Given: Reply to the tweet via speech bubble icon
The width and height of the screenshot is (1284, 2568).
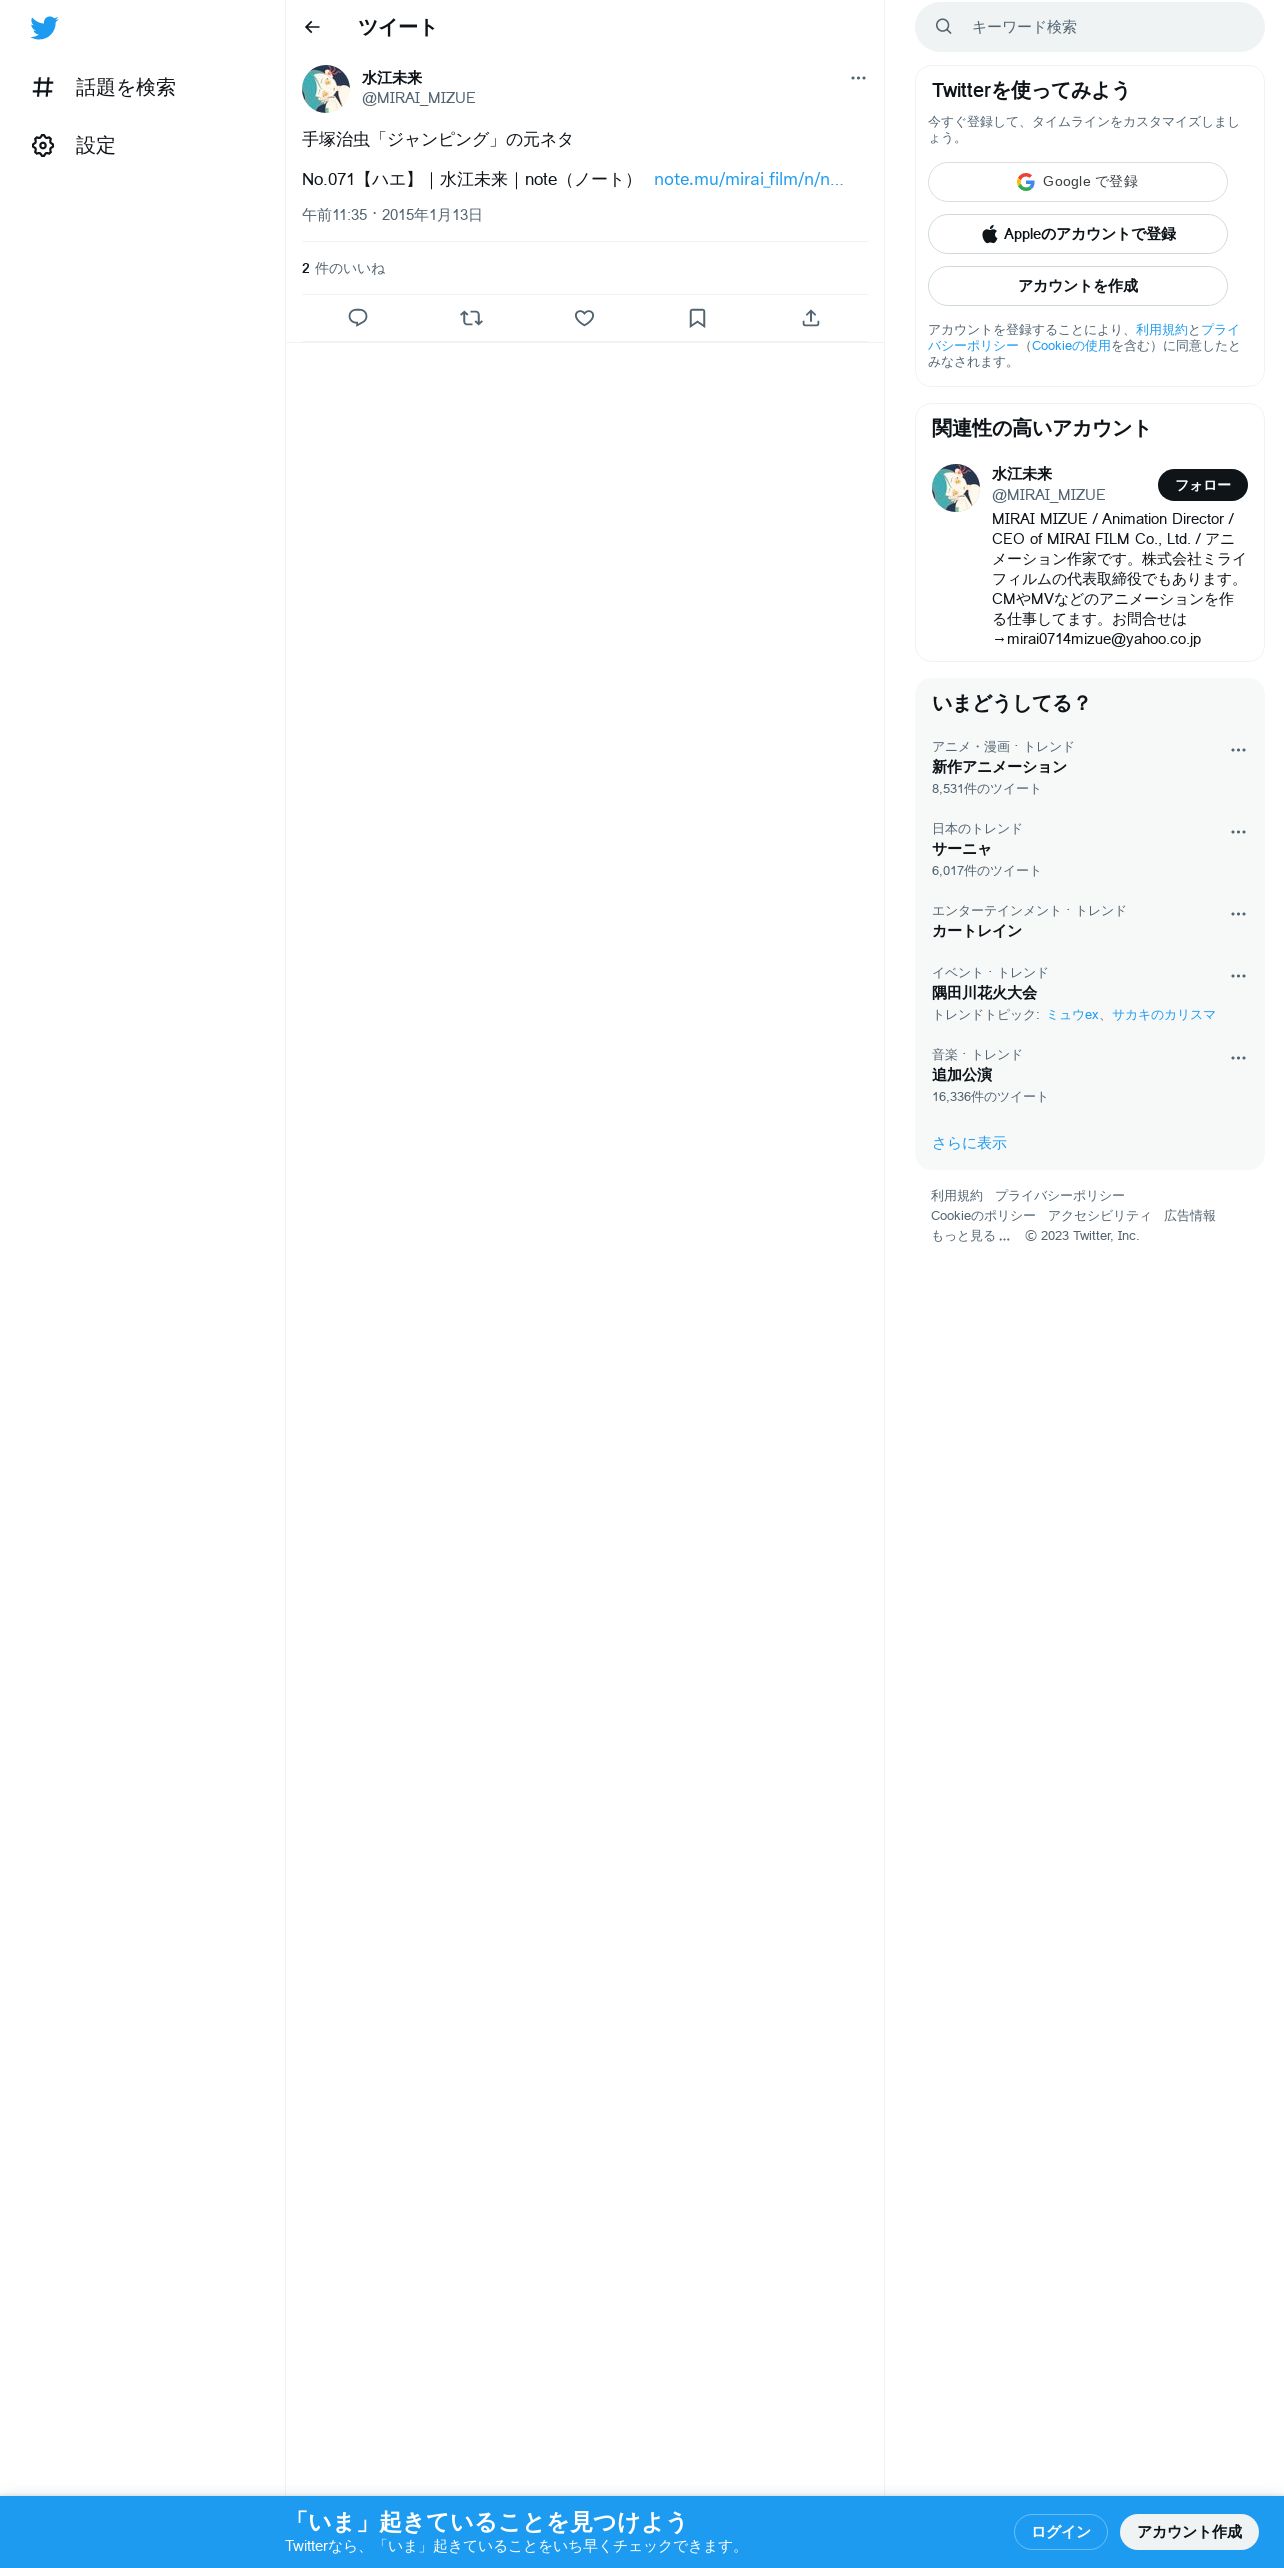Looking at the screenshot, I should 358,318.
